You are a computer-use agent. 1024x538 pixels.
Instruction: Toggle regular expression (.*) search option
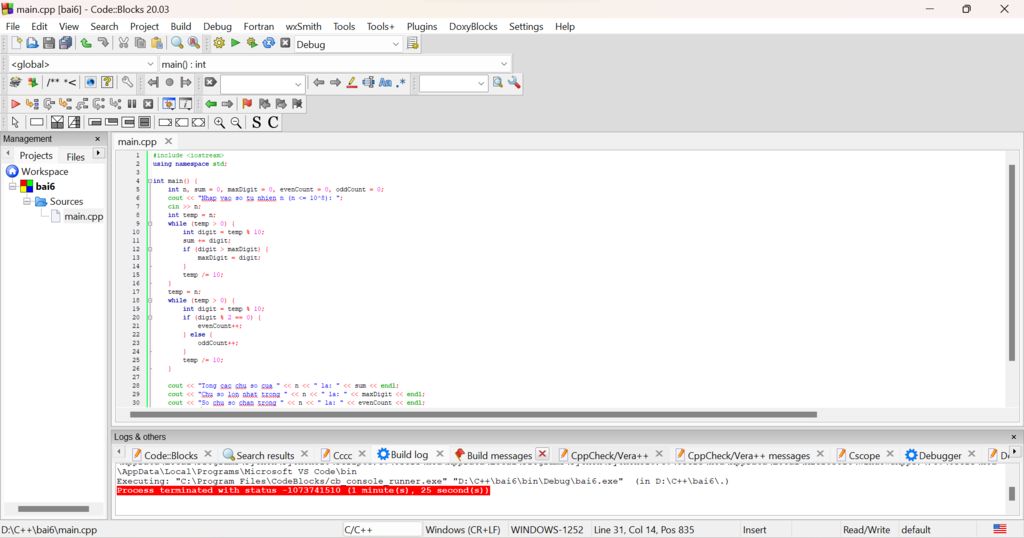[401, 82]
